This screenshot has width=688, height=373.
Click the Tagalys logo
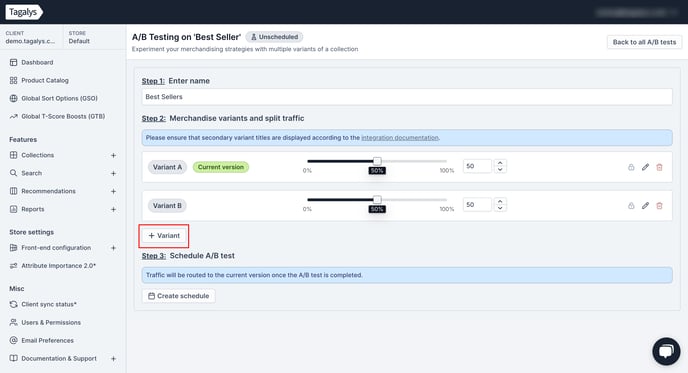point(24,12)
